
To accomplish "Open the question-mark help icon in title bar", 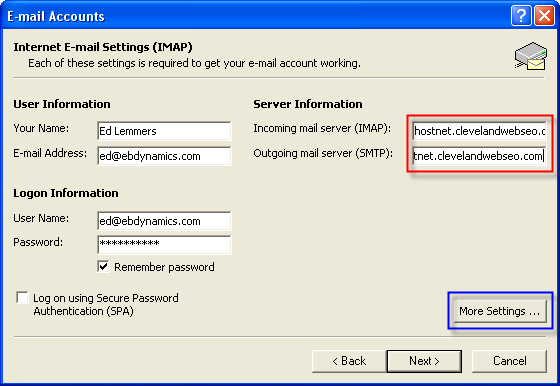I will click(521, 16).
